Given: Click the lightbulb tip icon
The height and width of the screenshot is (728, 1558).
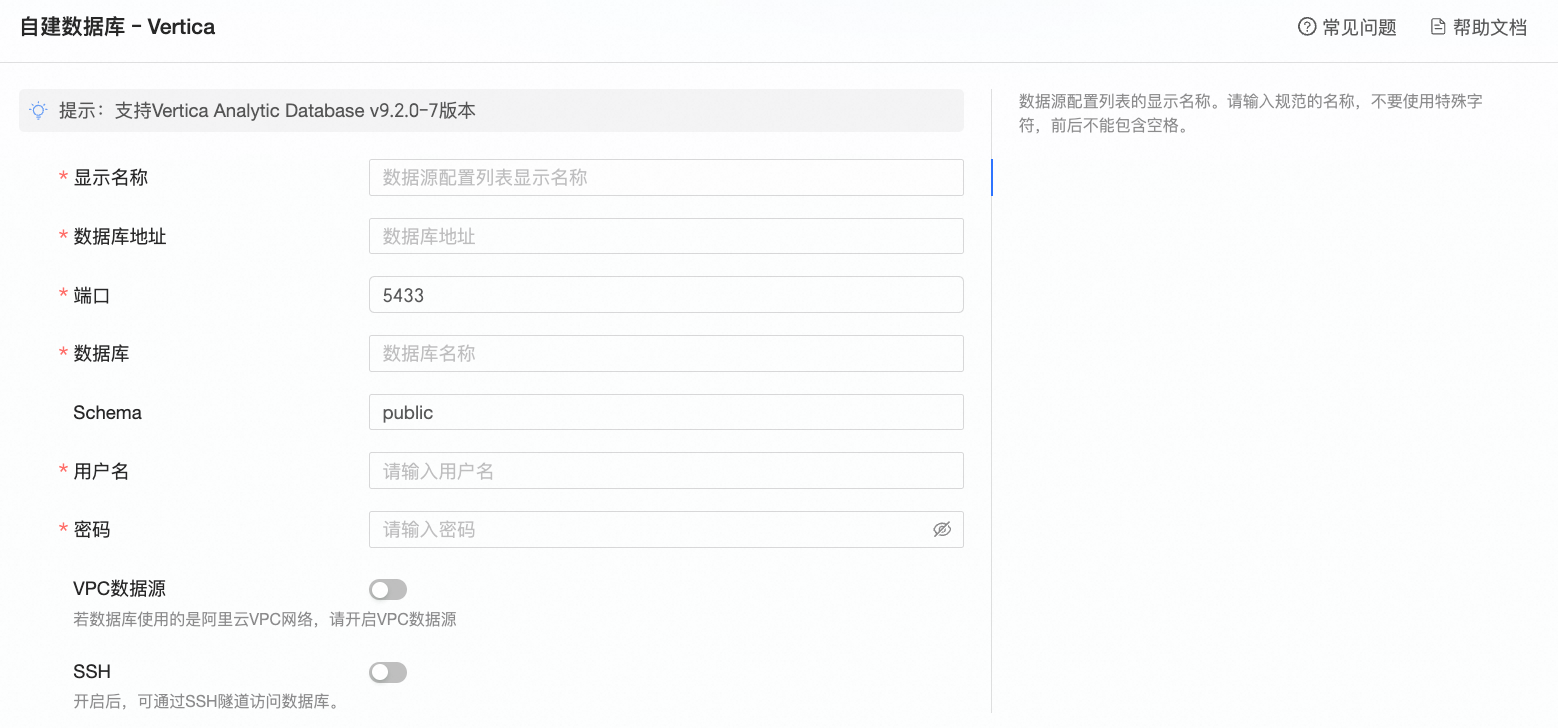Looking at the screenshot, I should coord(38,110).
